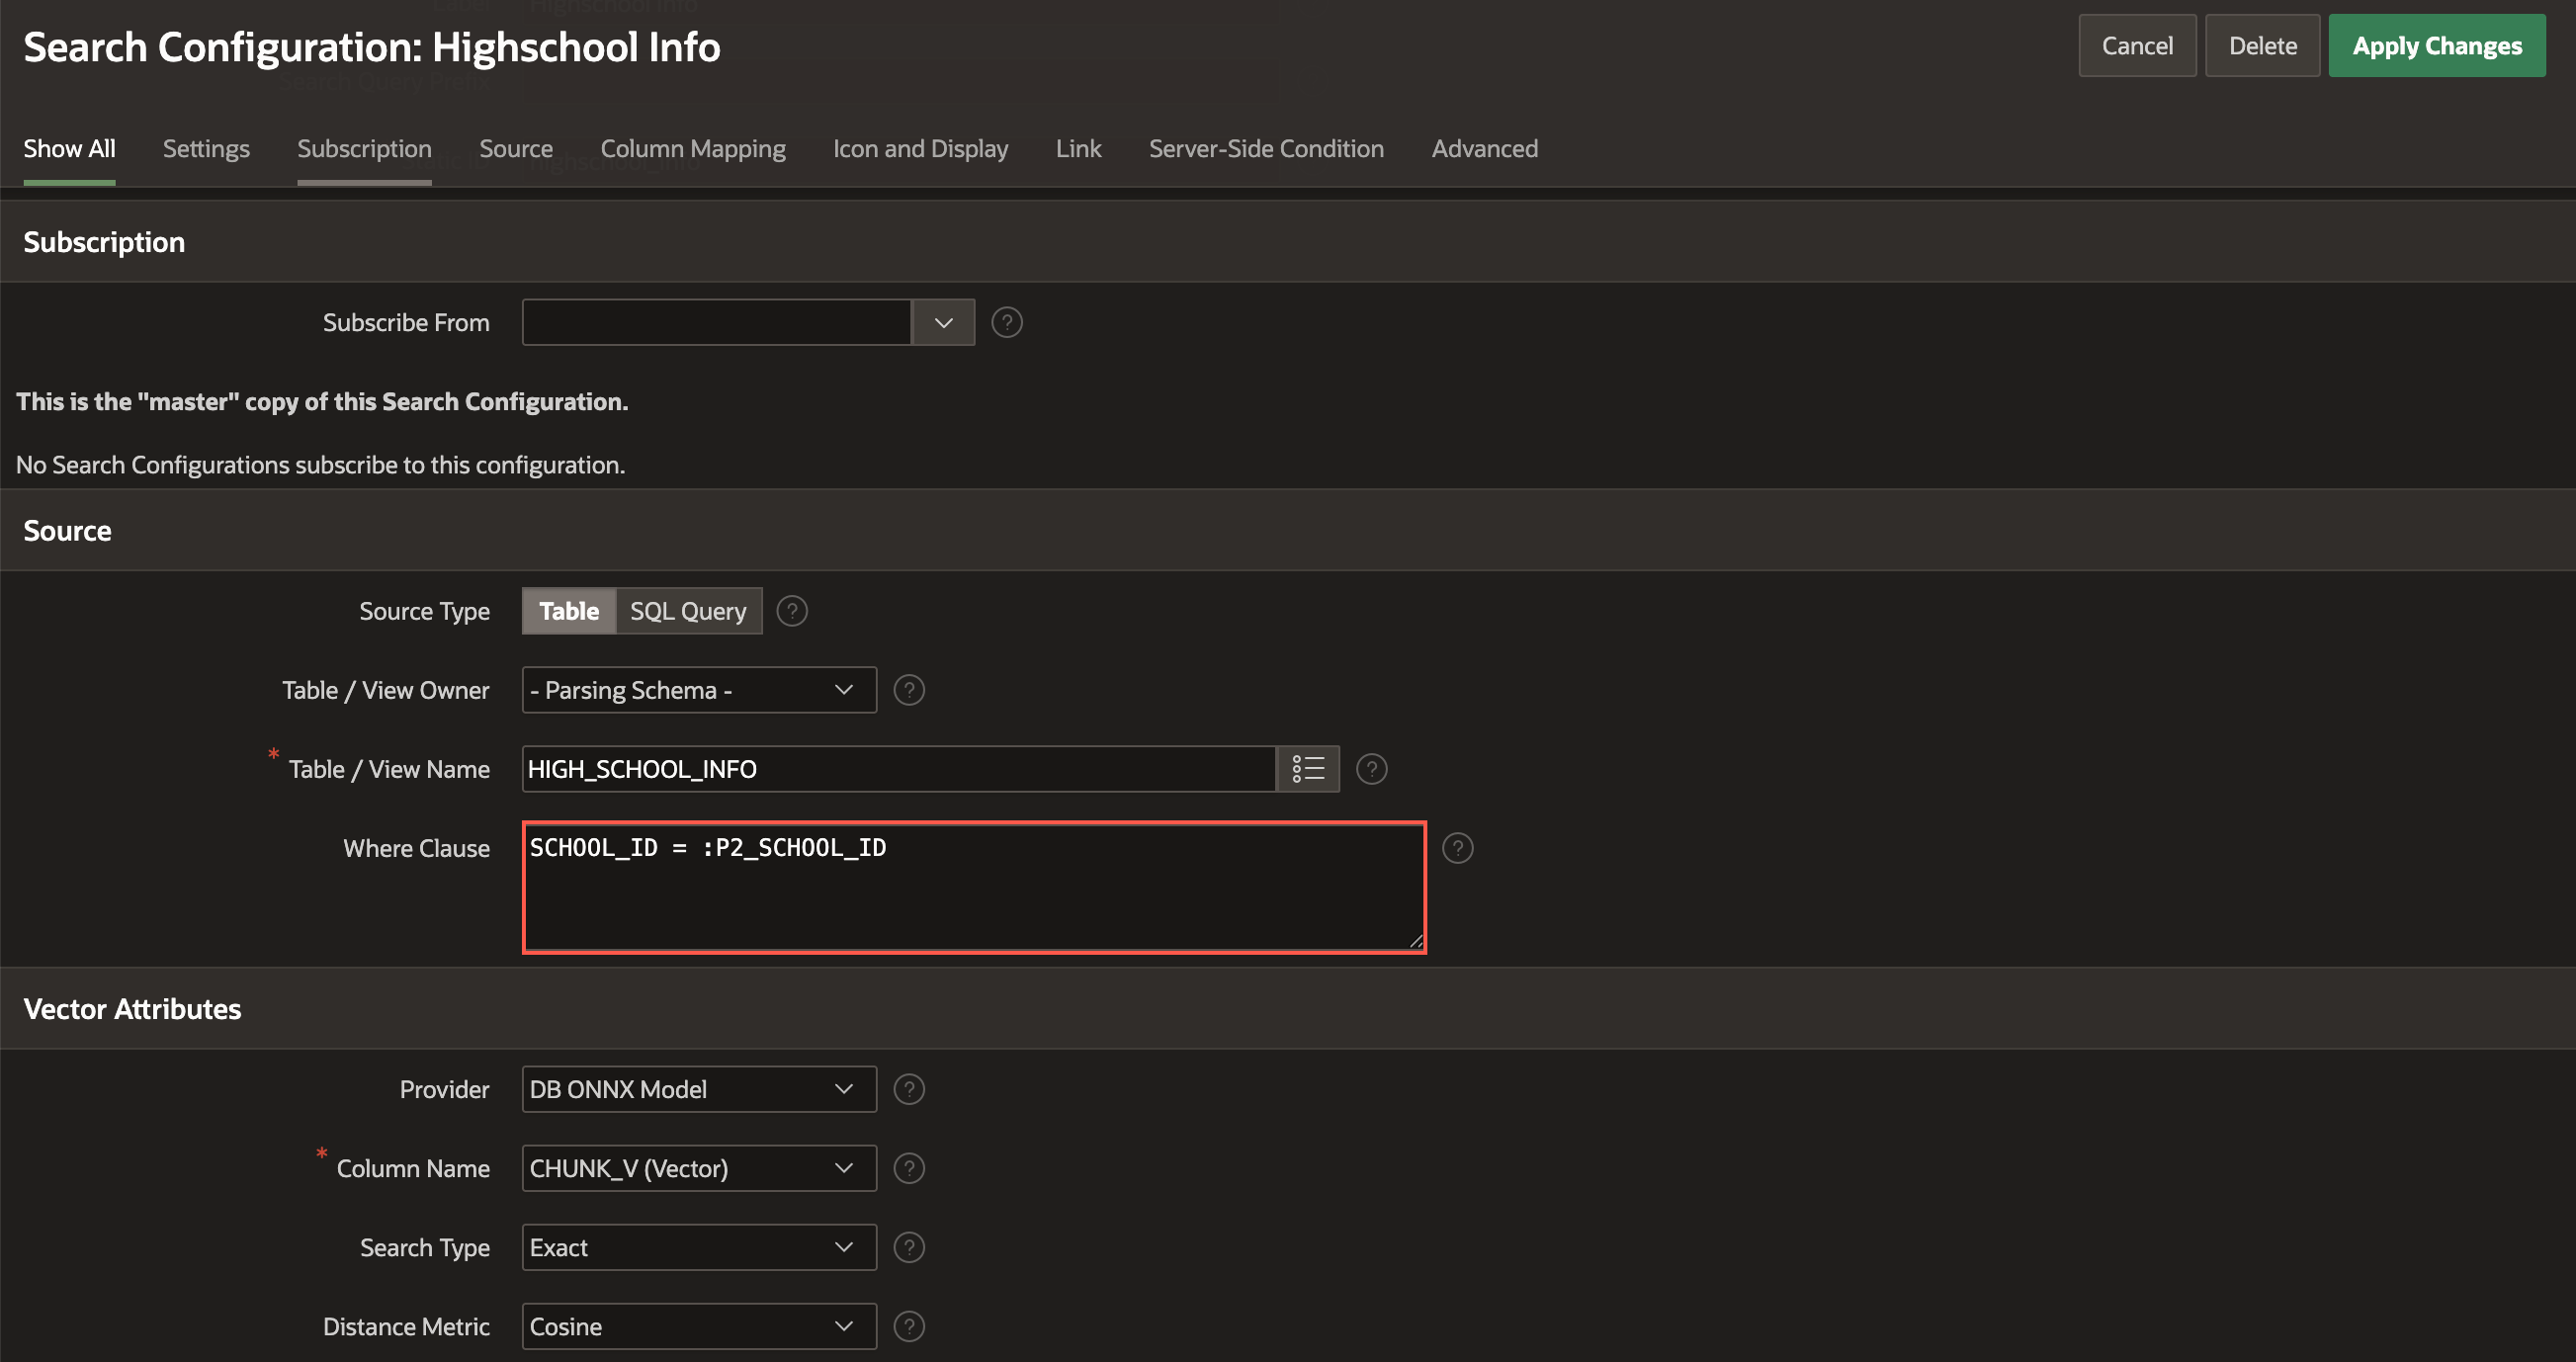The width and height of the screenshot is (2576, 1362).
Task: Open the Distance Metric dropdown
Action: pos(698,1325)
